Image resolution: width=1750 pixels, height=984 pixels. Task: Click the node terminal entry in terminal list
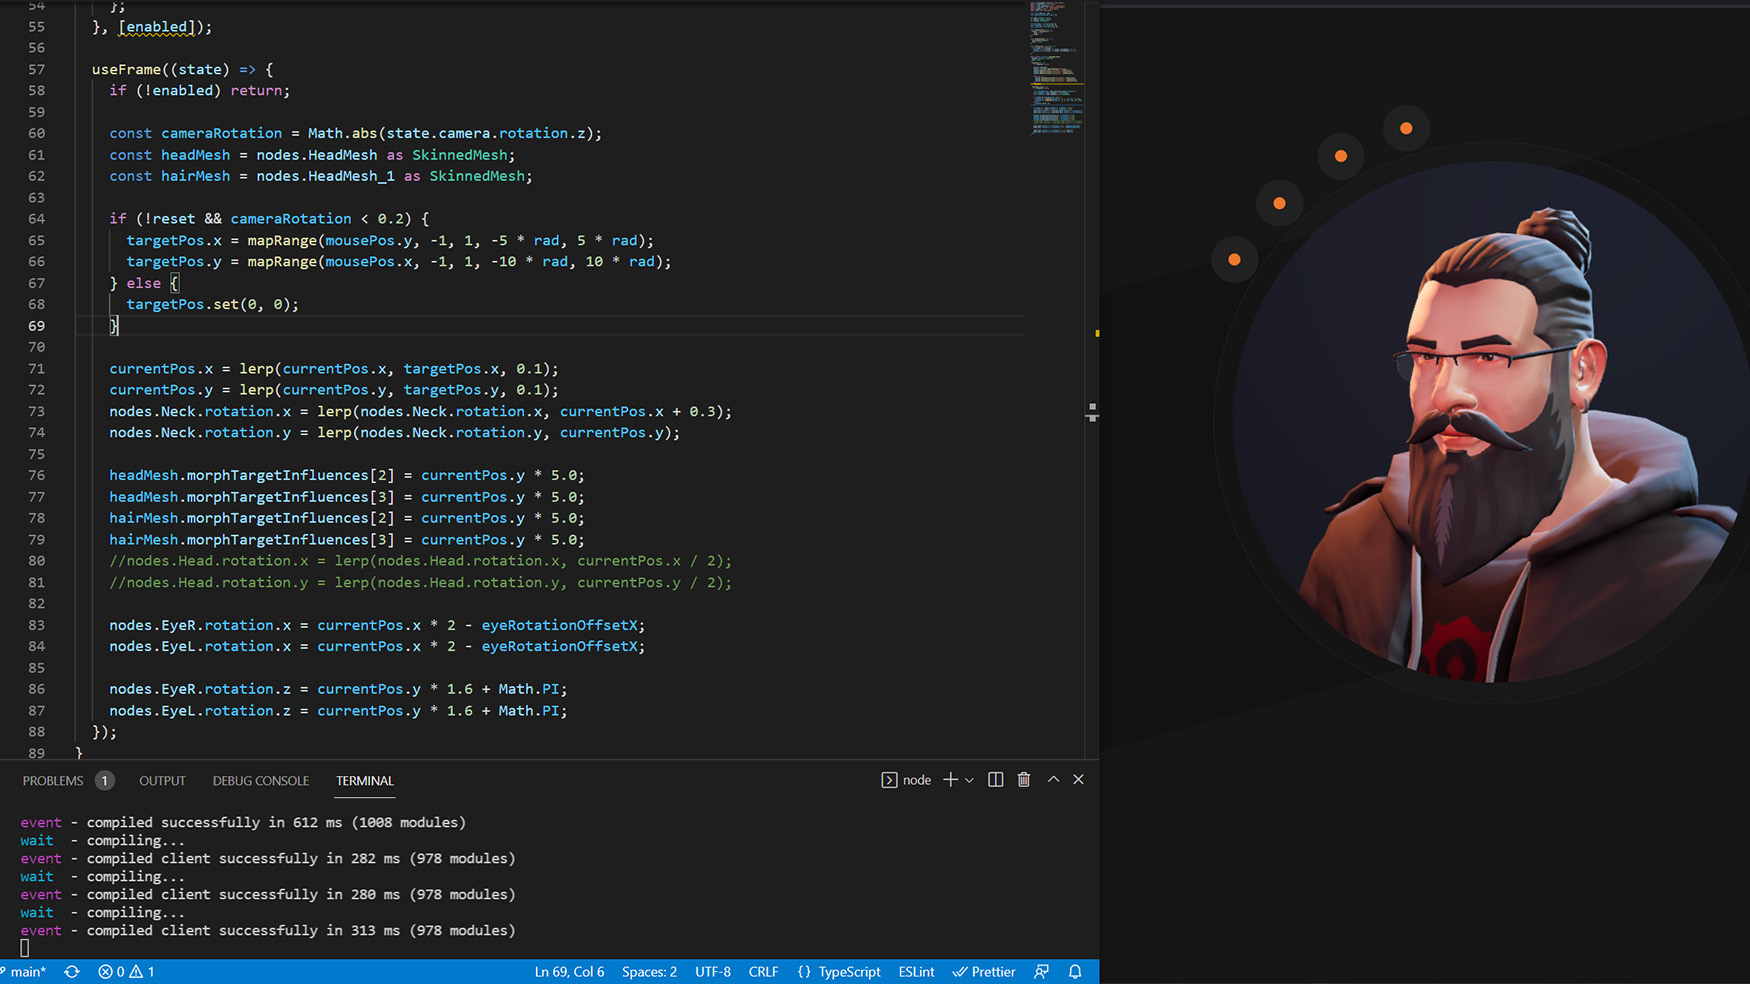[905, 779]
